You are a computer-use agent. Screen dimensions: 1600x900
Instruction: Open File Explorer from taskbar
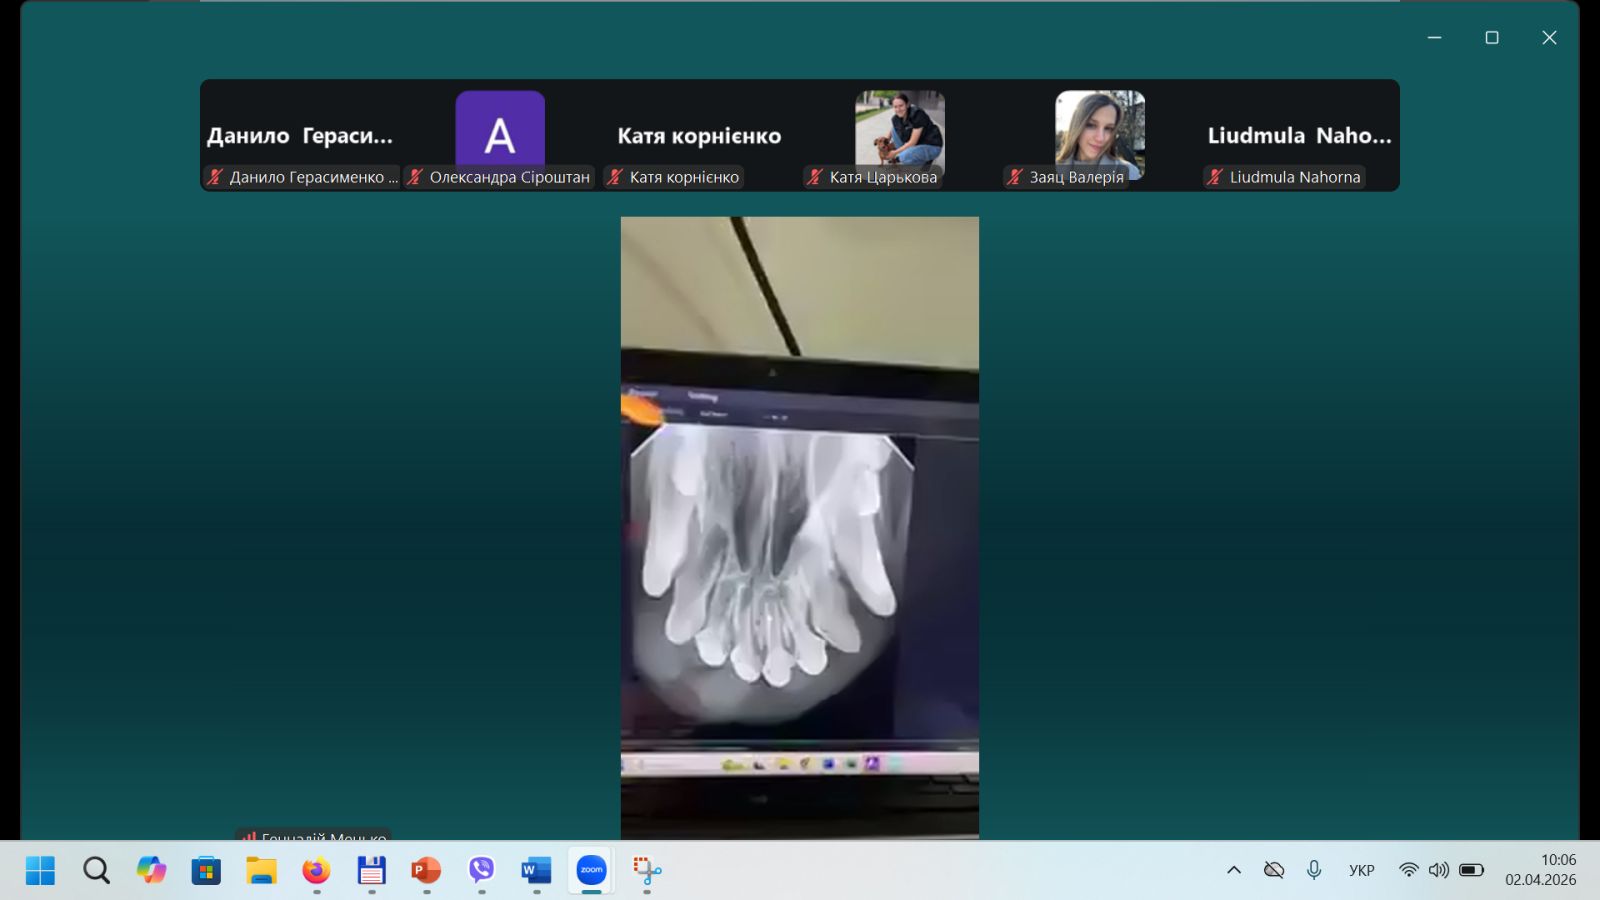(261, 870)
